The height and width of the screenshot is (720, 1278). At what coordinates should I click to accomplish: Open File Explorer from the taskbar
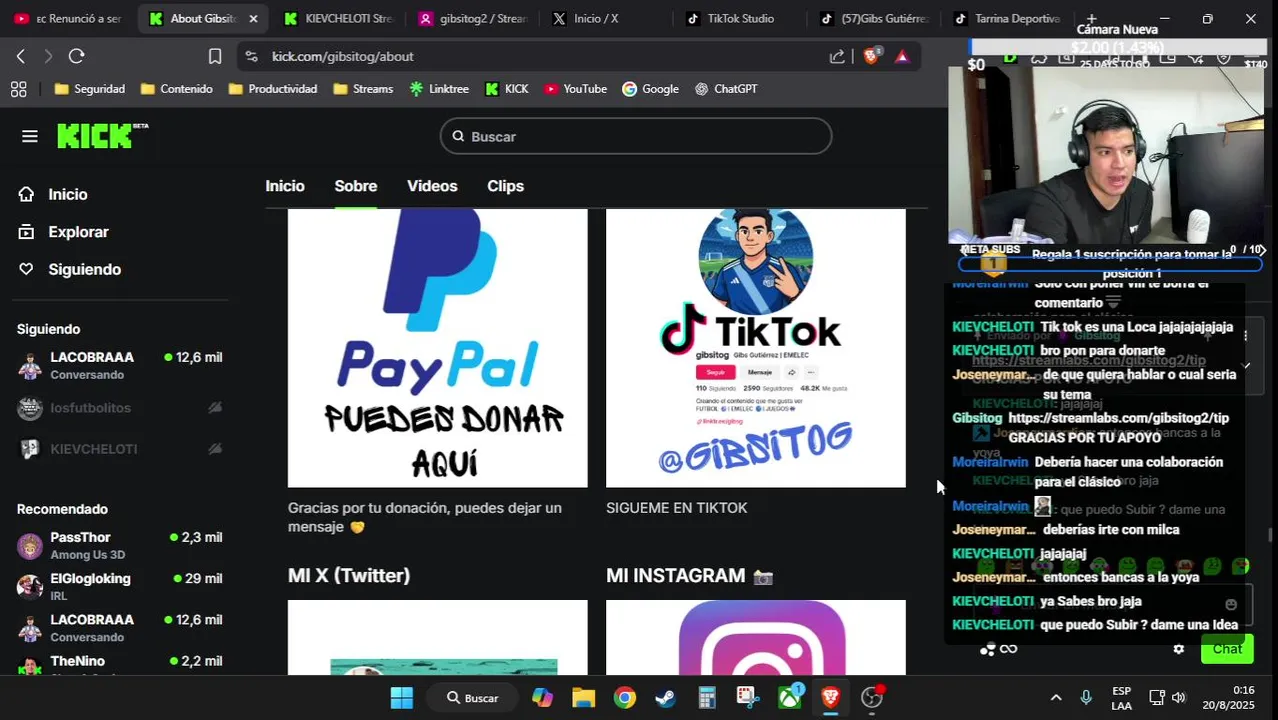pos(583,697)
